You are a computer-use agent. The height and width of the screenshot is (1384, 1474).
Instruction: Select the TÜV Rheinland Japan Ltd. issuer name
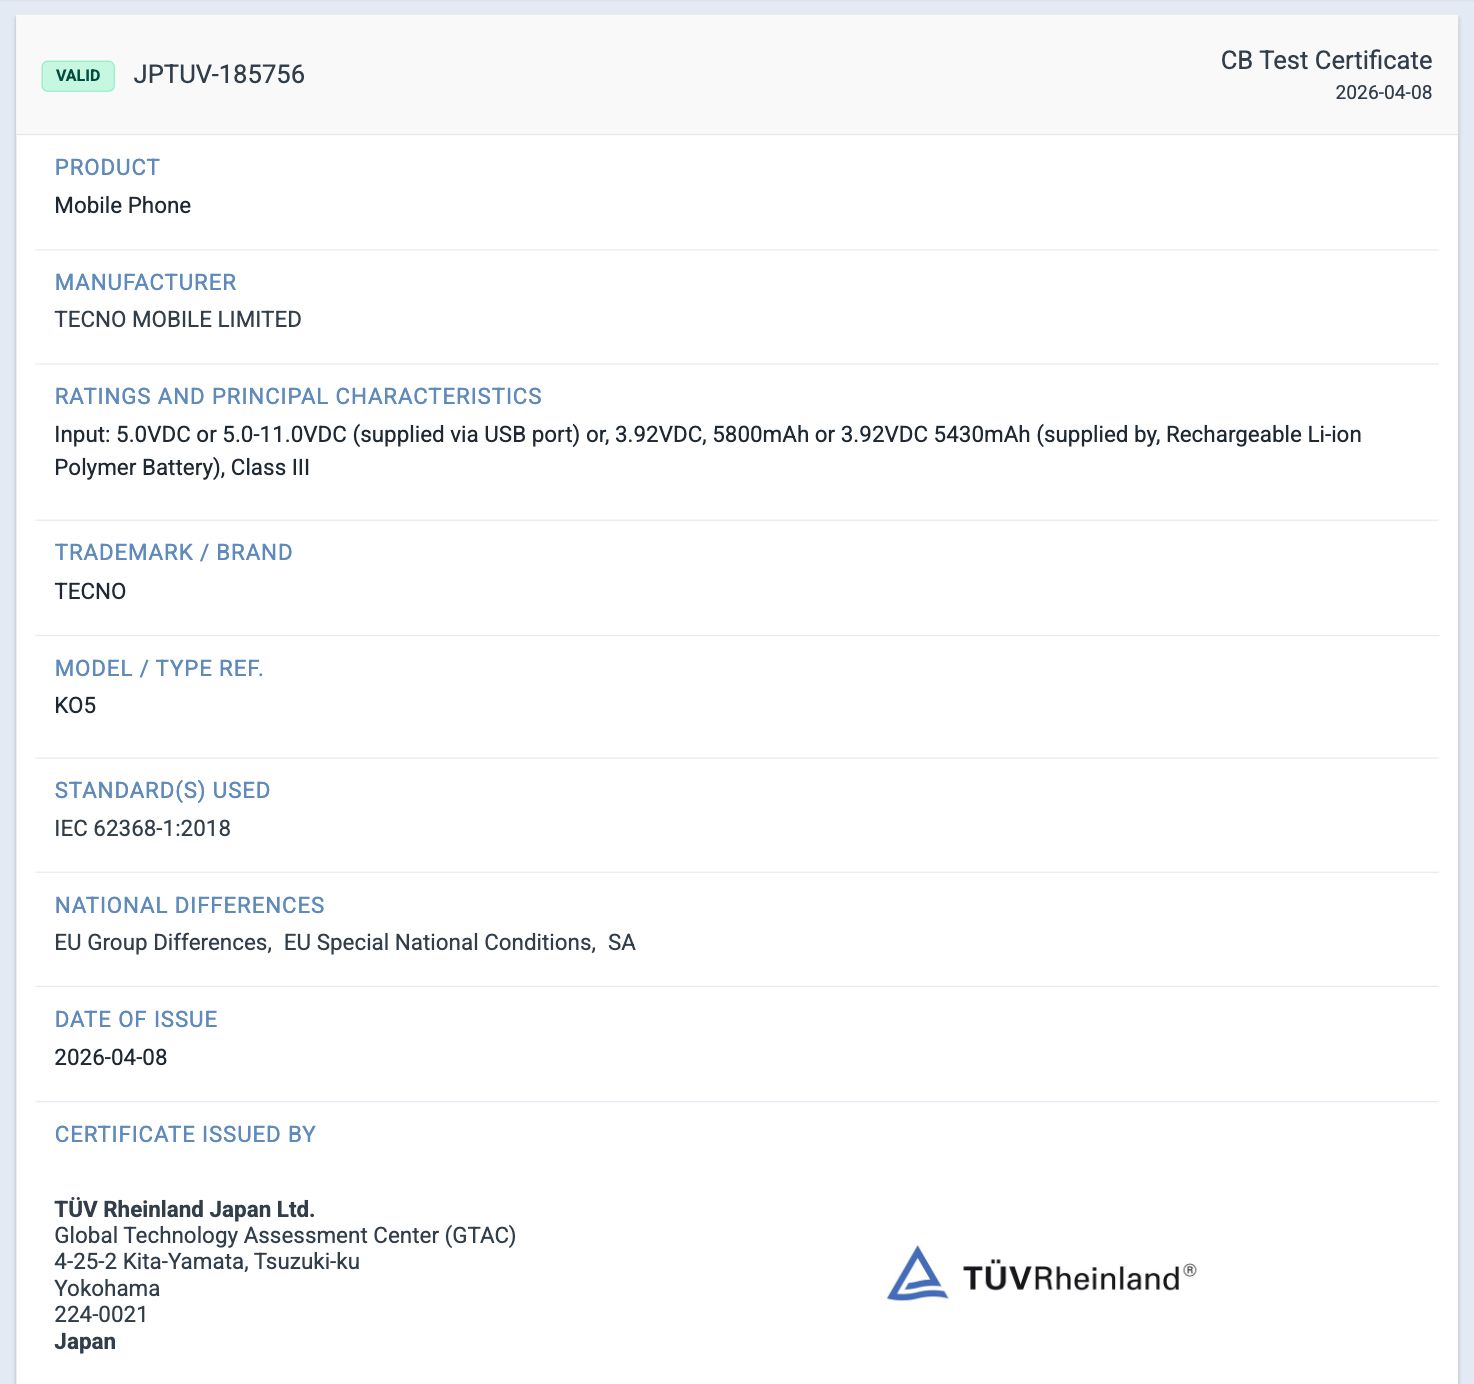click(x=184, y=1209)
